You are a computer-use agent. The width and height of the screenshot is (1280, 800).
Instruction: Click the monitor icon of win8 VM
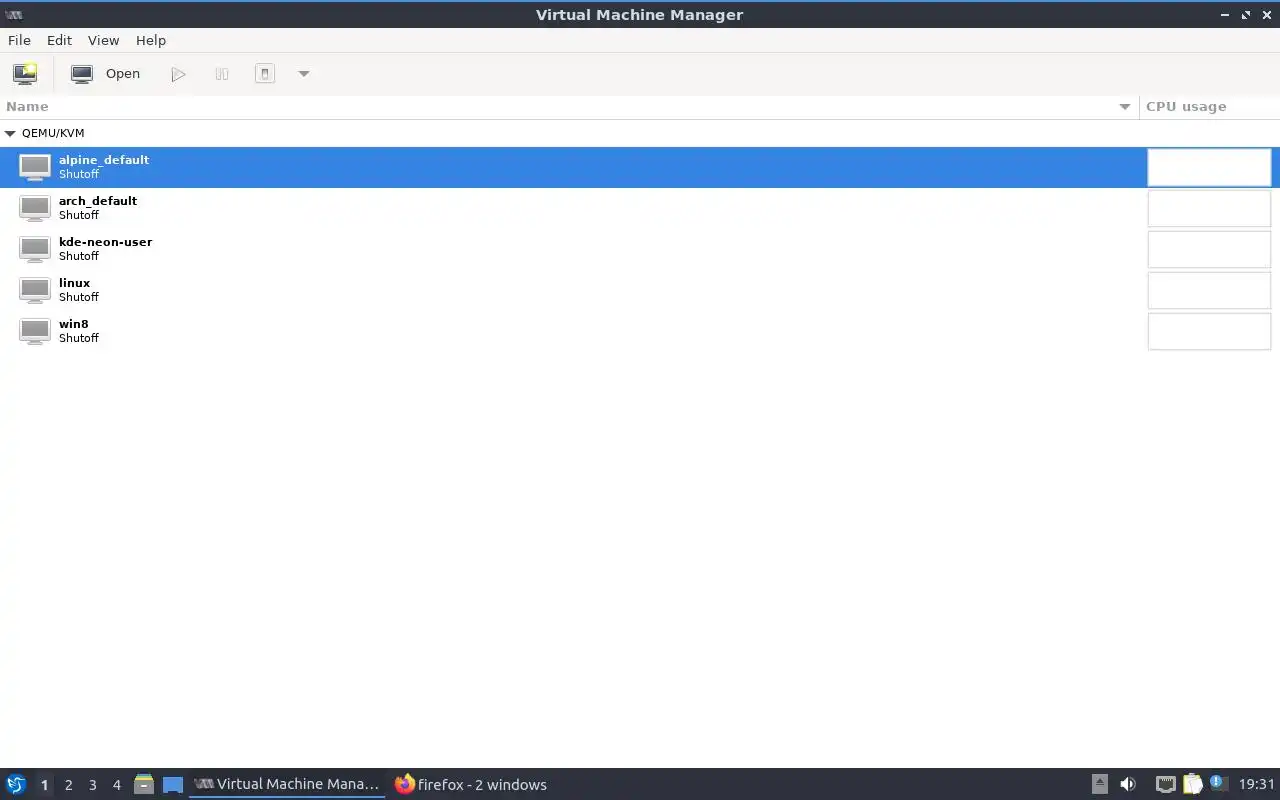coord(35,331)
